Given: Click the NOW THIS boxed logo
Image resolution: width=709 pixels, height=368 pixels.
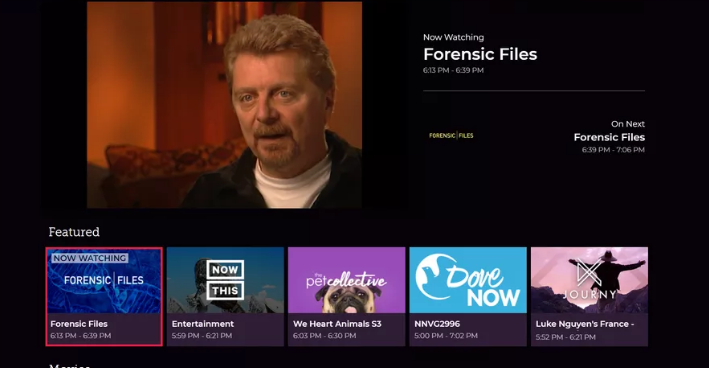Looking at the screenshot, I should [225, 280].
